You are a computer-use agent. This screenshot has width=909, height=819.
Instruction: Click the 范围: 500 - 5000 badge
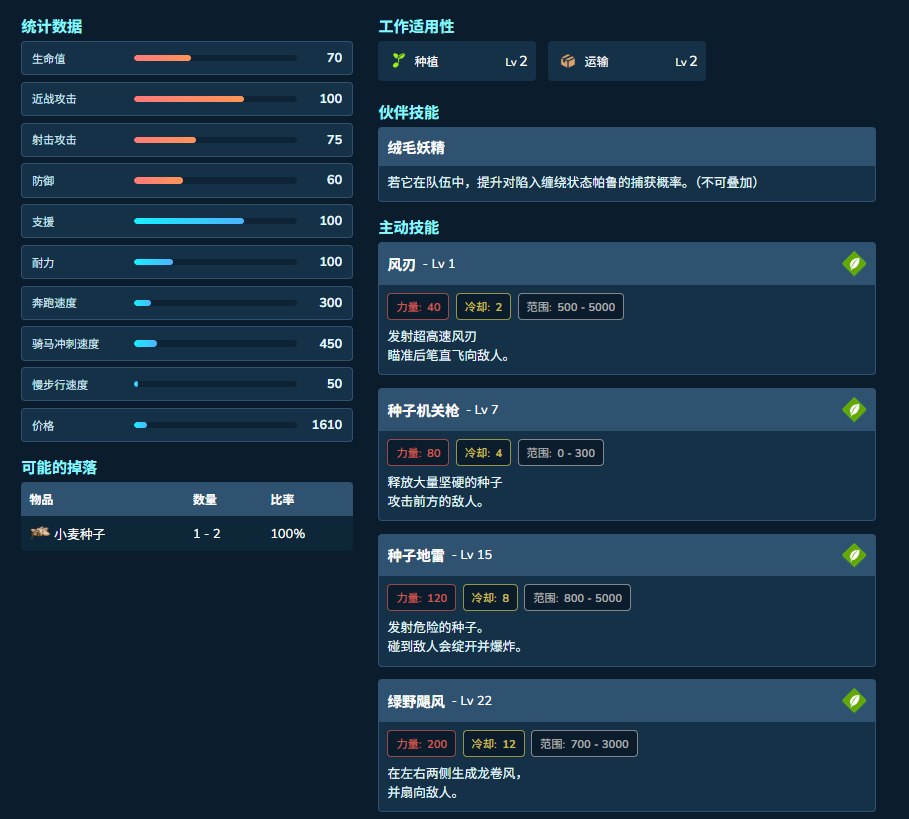pos(570,307)
